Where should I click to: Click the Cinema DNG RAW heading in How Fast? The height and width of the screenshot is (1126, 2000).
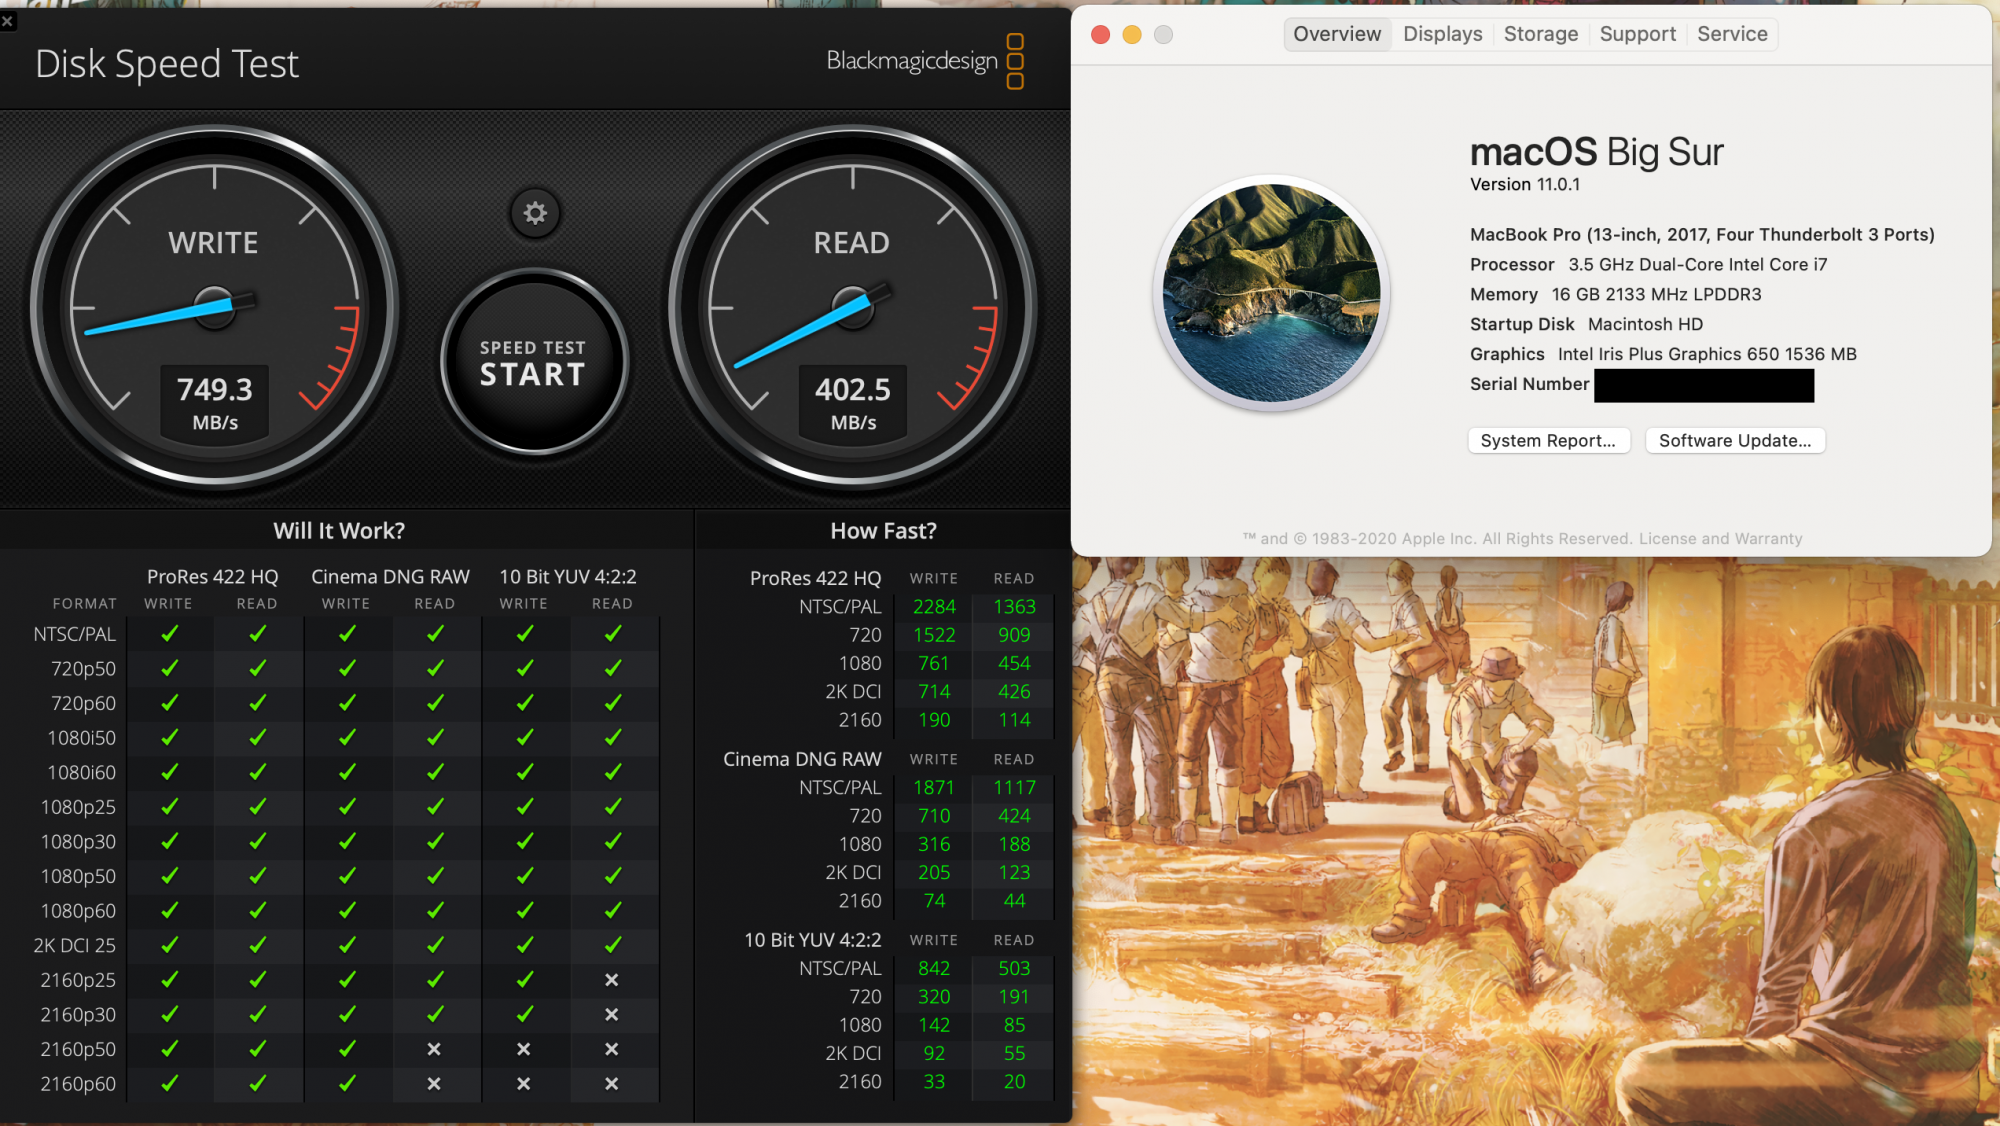(802, 760)
